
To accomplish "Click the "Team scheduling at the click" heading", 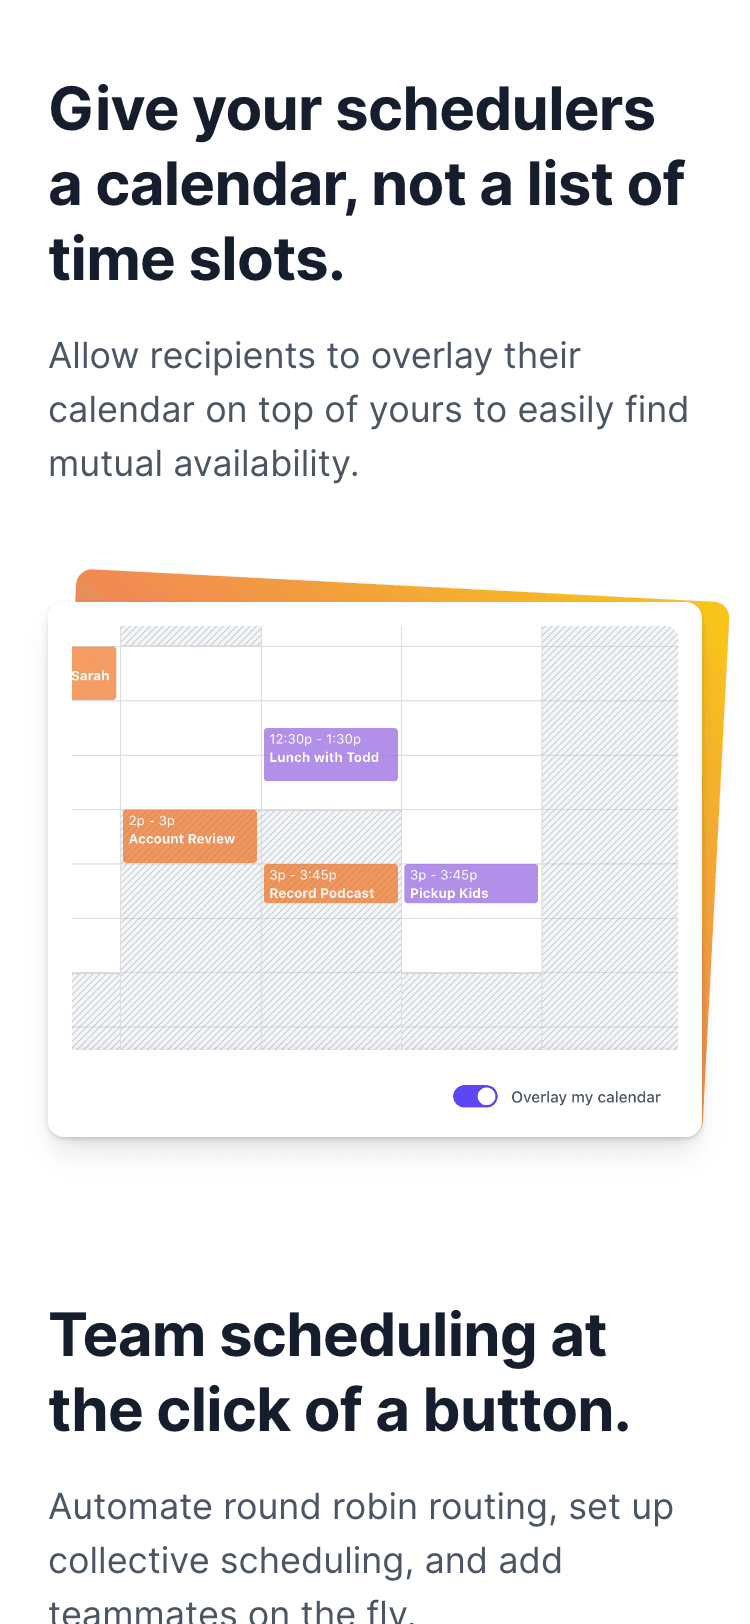I will tap(339, 1372).
